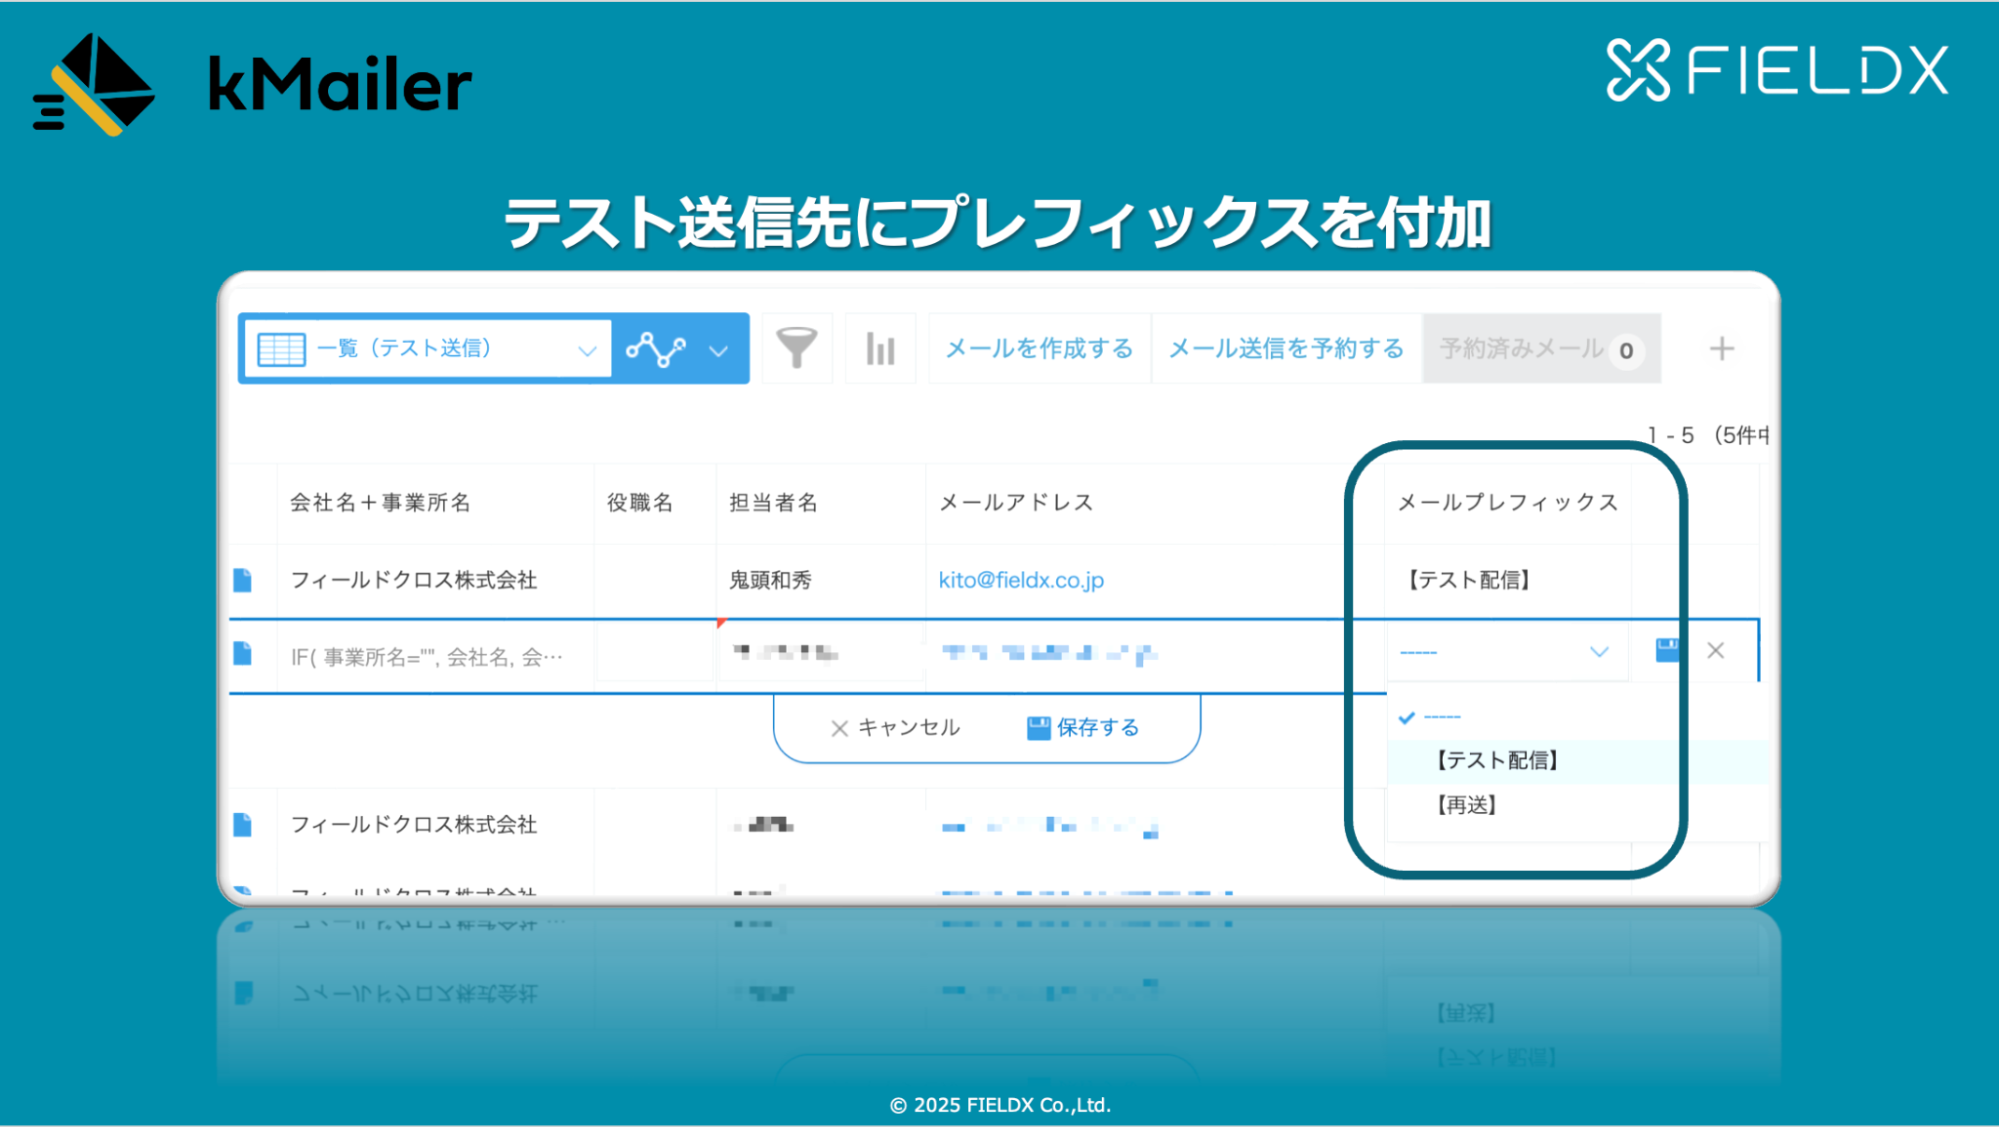Open record icon of row below キャンセル
This screenshot has width=1999, height=1128.
242,825
